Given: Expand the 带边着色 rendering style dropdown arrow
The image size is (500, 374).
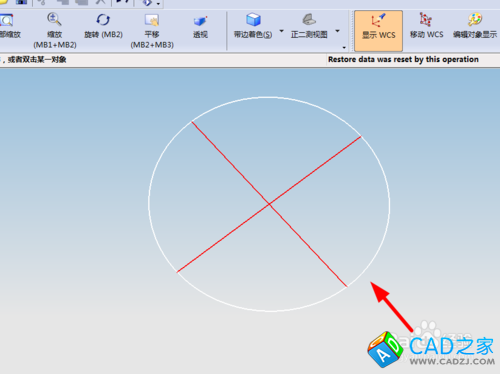Looking at the screenshot, I should (281, 31).
